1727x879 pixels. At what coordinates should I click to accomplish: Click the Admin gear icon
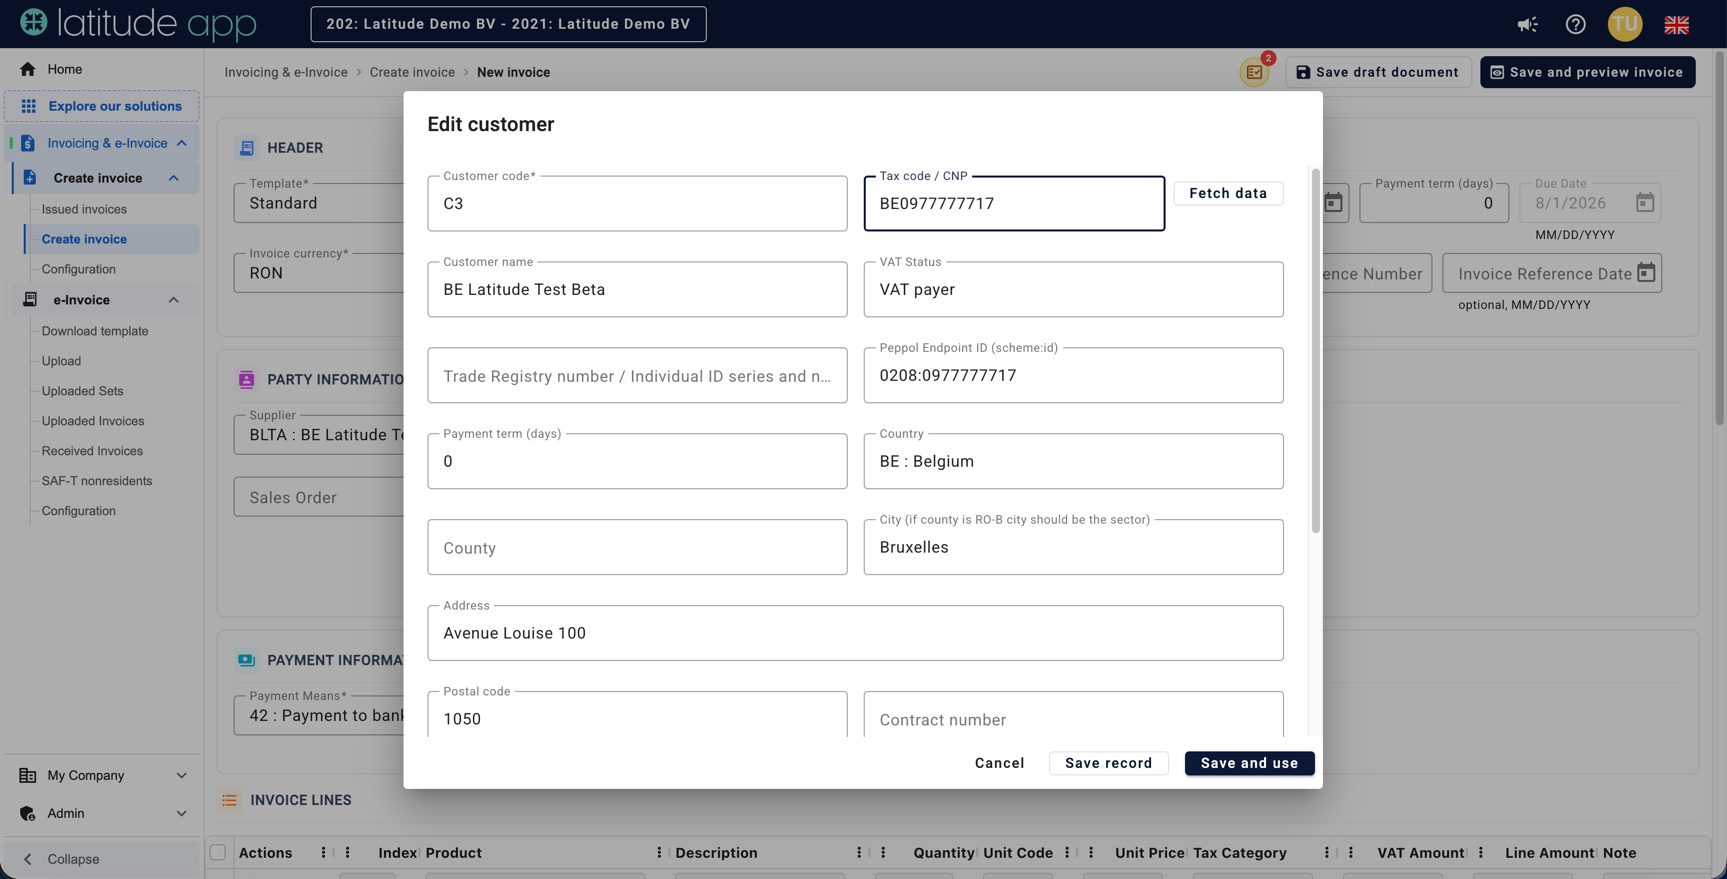click(x=28, y=813)
